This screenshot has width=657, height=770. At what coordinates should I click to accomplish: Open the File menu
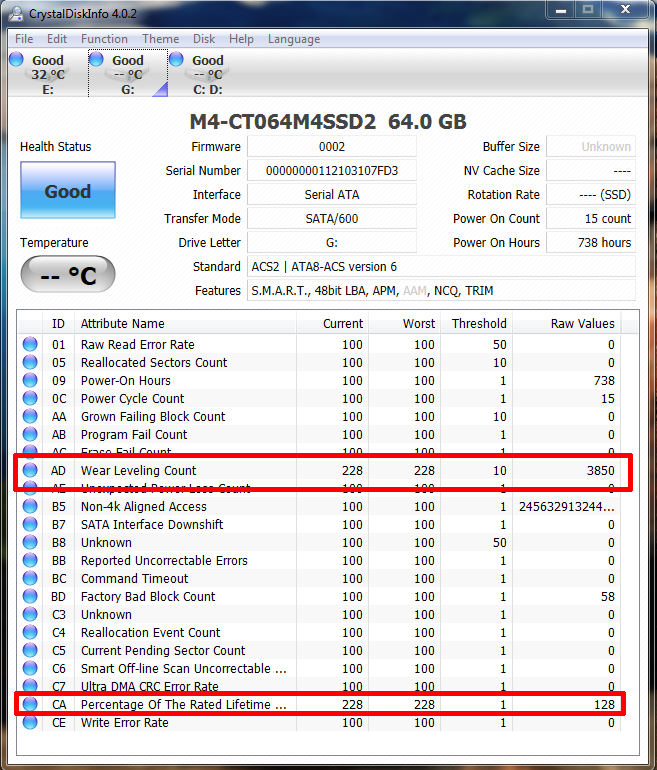24,39
